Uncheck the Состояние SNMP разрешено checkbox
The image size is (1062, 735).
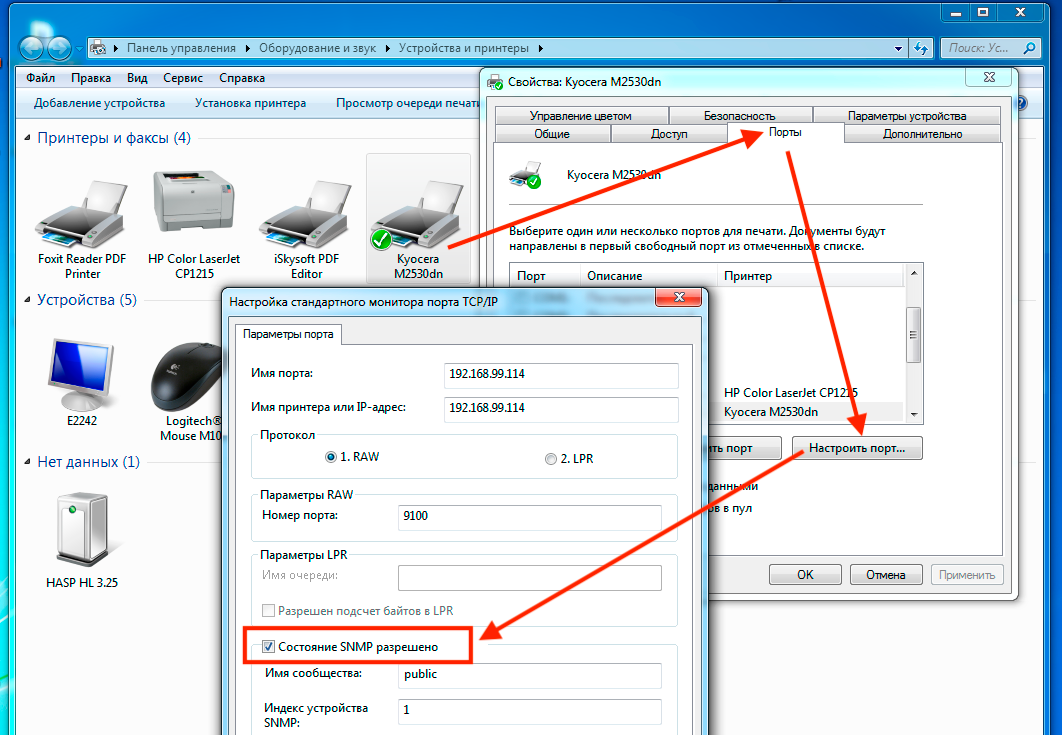268,645
